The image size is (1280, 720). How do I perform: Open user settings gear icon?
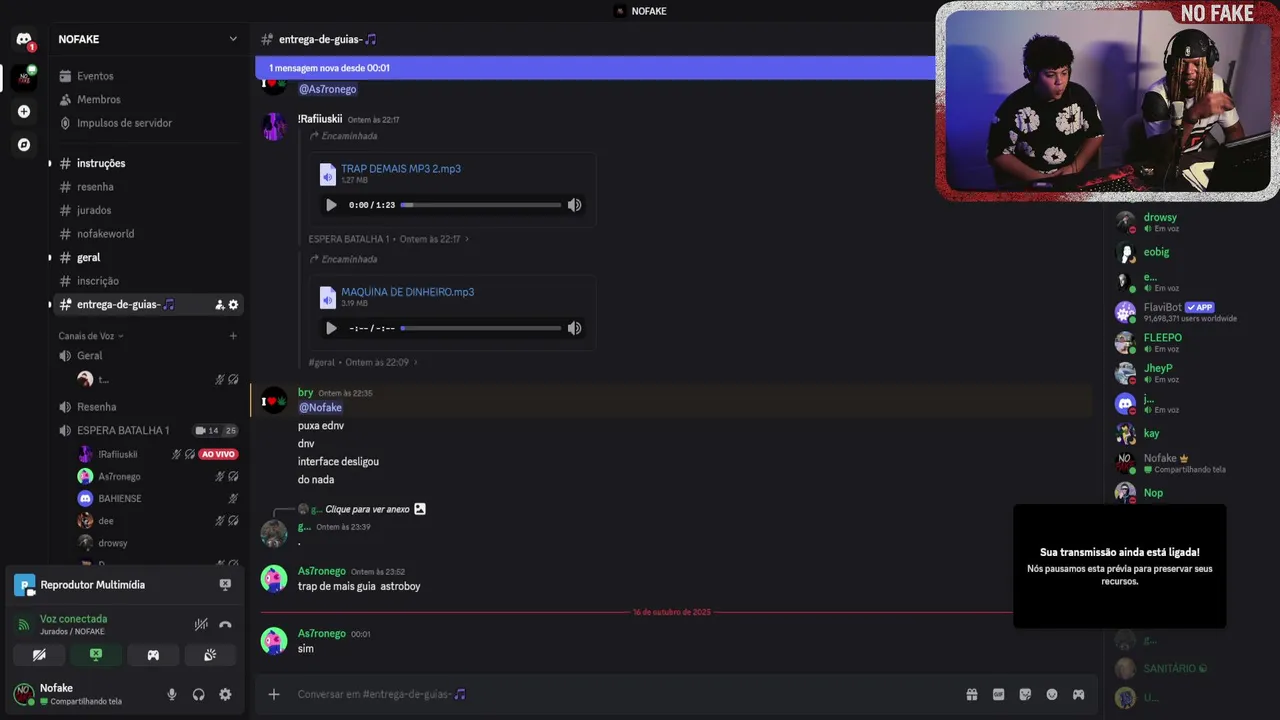225,694
